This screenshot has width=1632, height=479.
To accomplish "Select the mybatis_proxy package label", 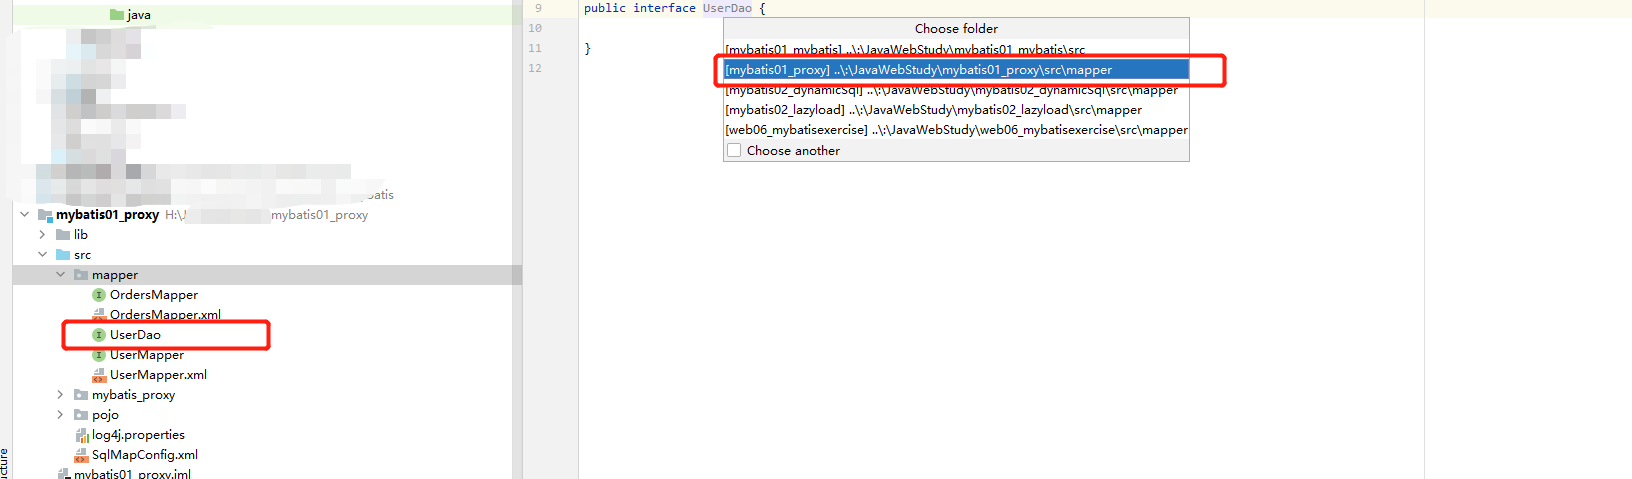I will point(133,395).
